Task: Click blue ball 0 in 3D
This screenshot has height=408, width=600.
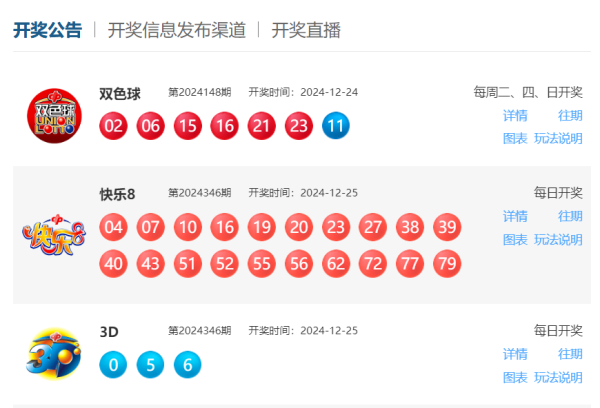Action: pyautogui.click(x=113, y=364)
